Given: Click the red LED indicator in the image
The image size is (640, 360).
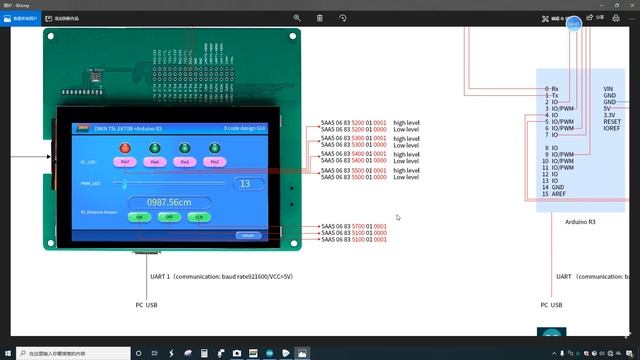Looking at the screenshot, I should (125, 148).
